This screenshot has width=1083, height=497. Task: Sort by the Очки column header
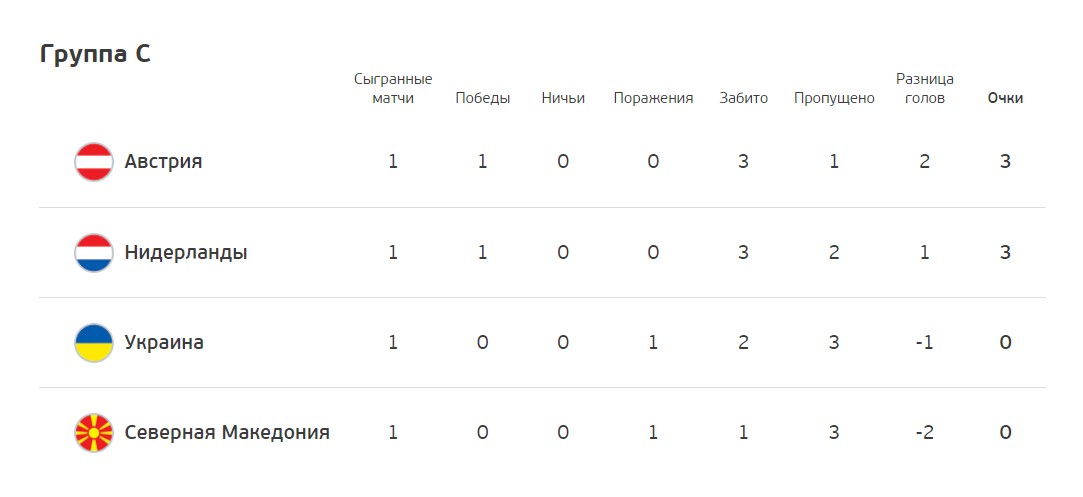tap(1006, 98)
